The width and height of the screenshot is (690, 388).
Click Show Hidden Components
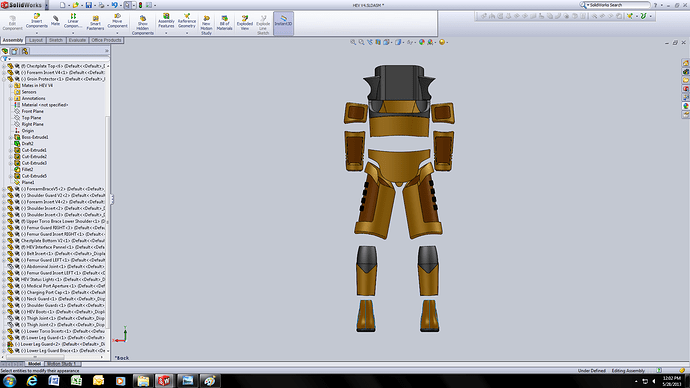(143, 25)
